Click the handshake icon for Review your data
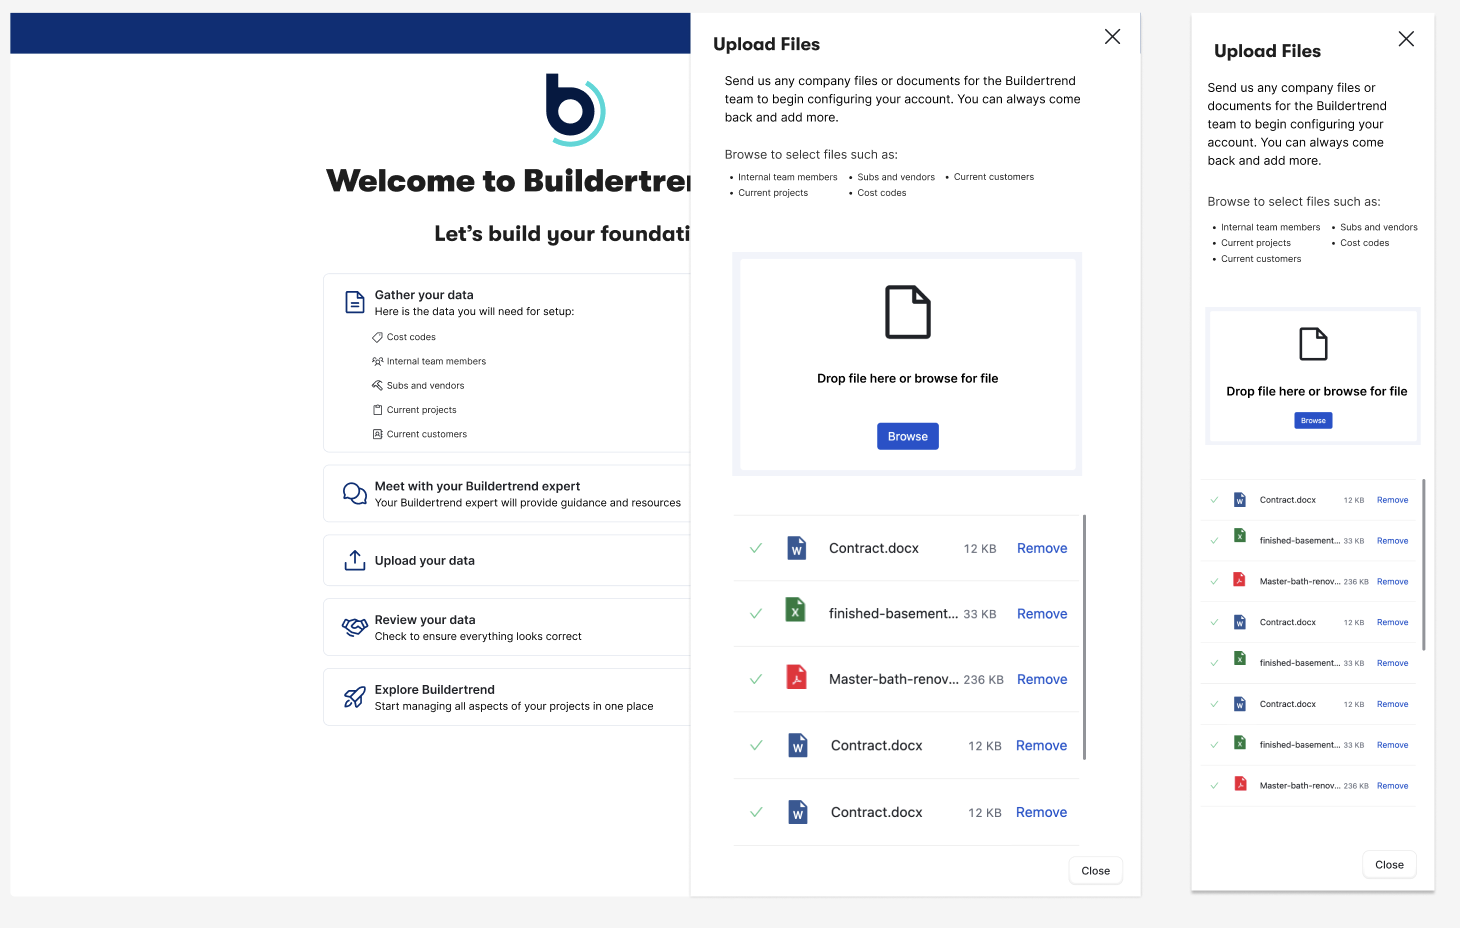1460x928 pixels. [x=354, y=627]
